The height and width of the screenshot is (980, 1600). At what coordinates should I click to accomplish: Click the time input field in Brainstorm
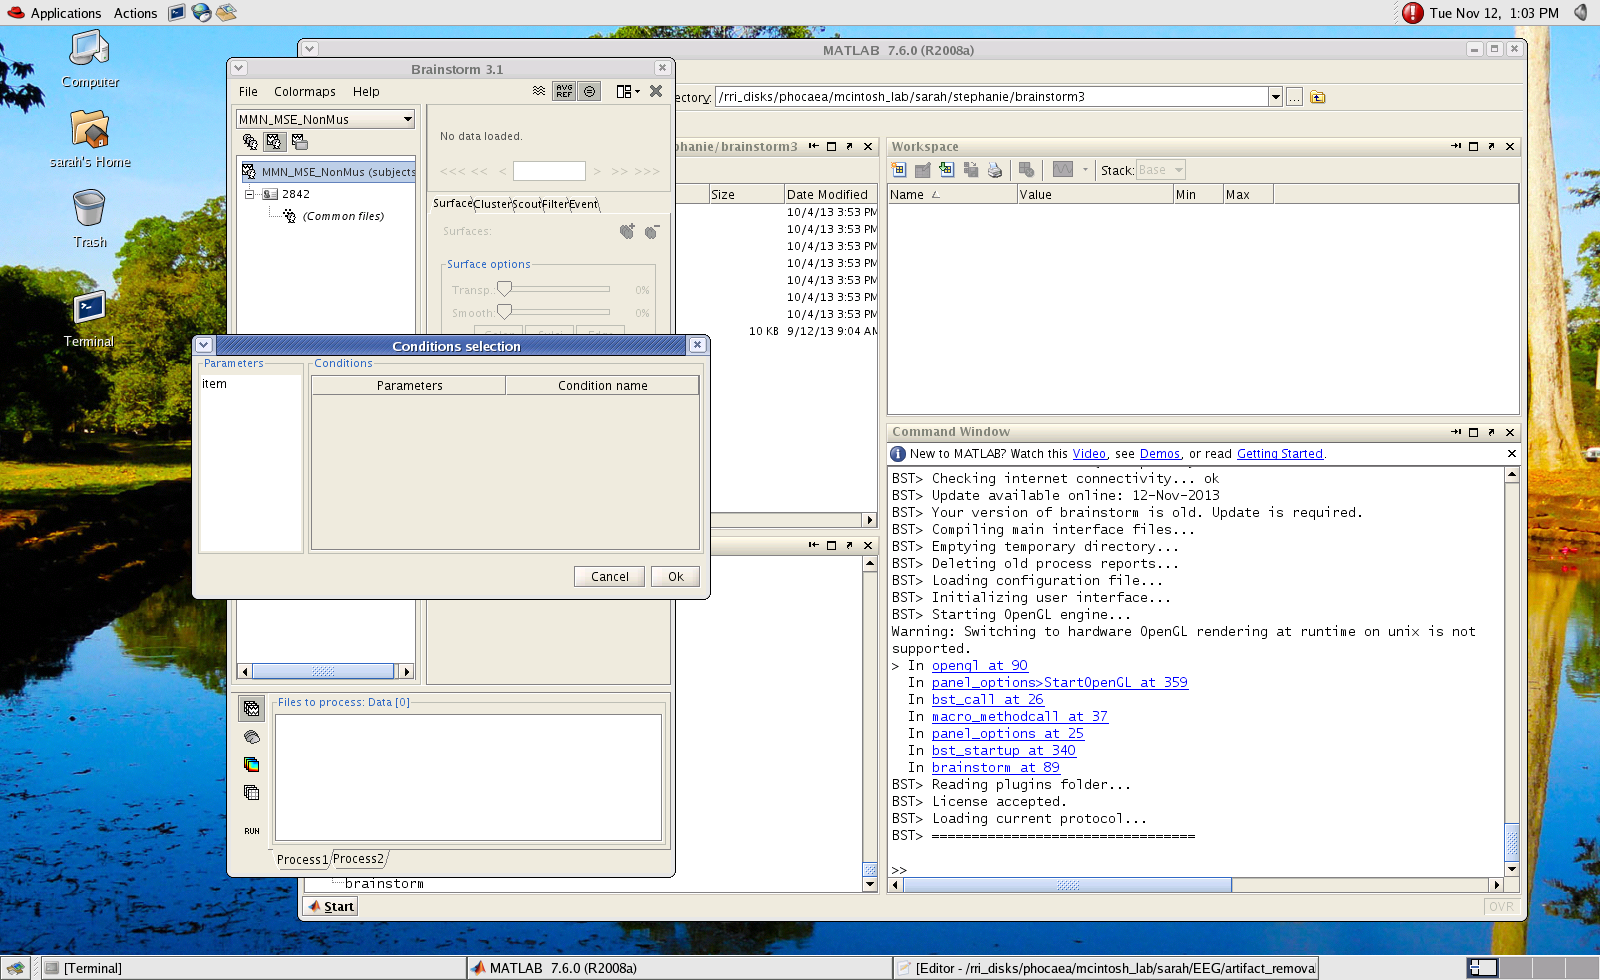(x=549, y=171)
